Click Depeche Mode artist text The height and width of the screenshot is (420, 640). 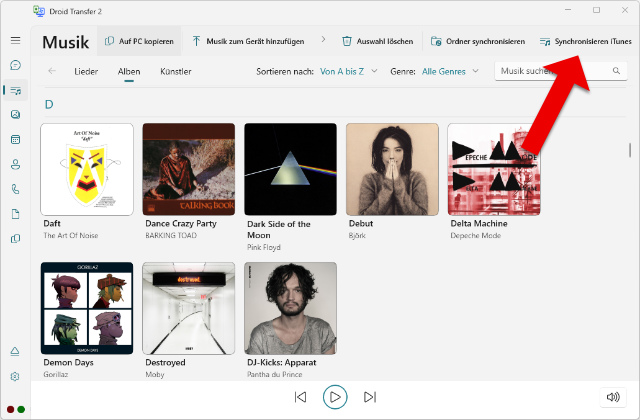pos(476,236)
